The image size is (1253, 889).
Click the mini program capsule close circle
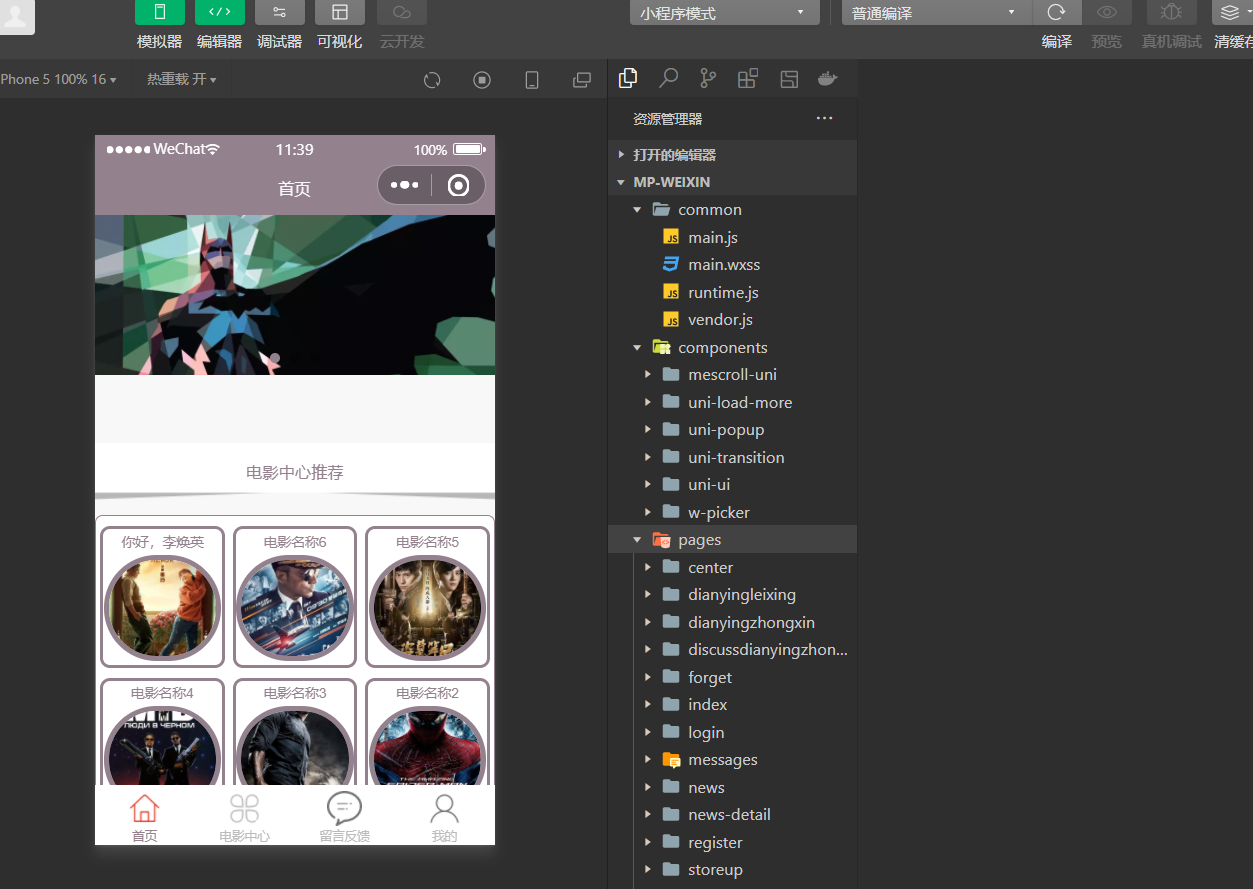click(x=459, y=185)
